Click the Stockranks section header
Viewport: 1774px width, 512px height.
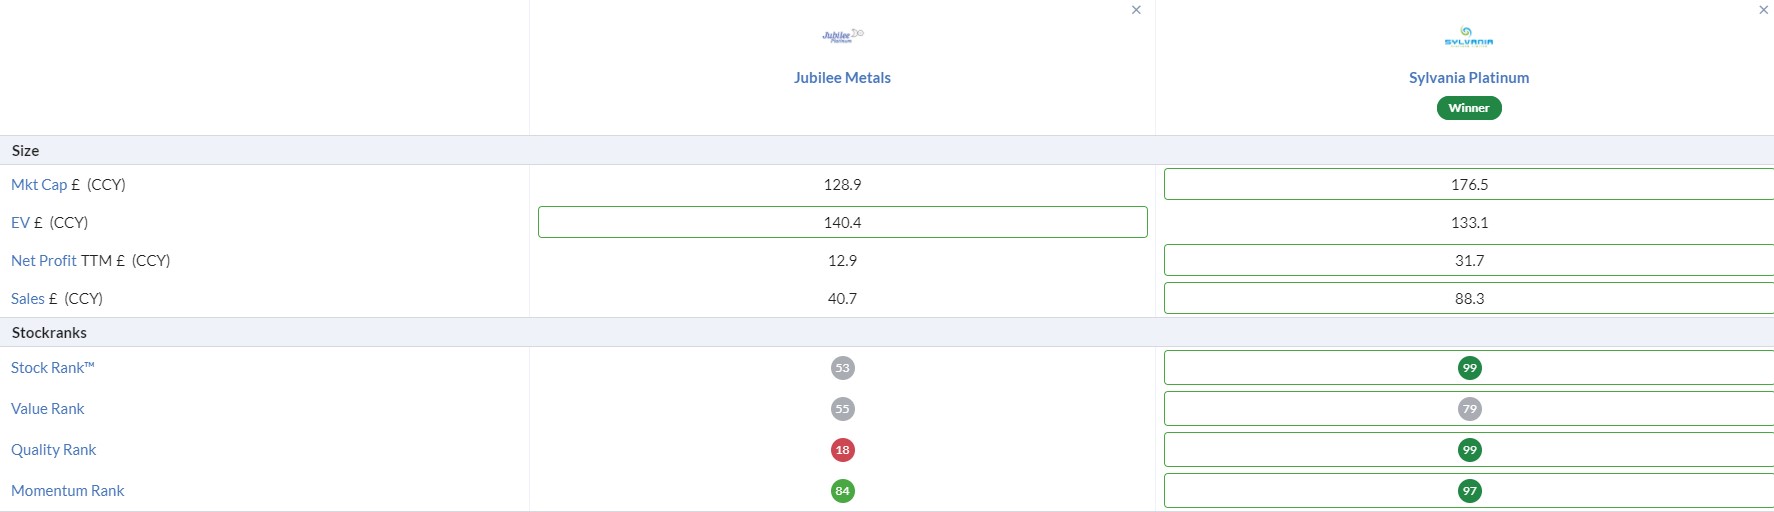tap(887, 332)
